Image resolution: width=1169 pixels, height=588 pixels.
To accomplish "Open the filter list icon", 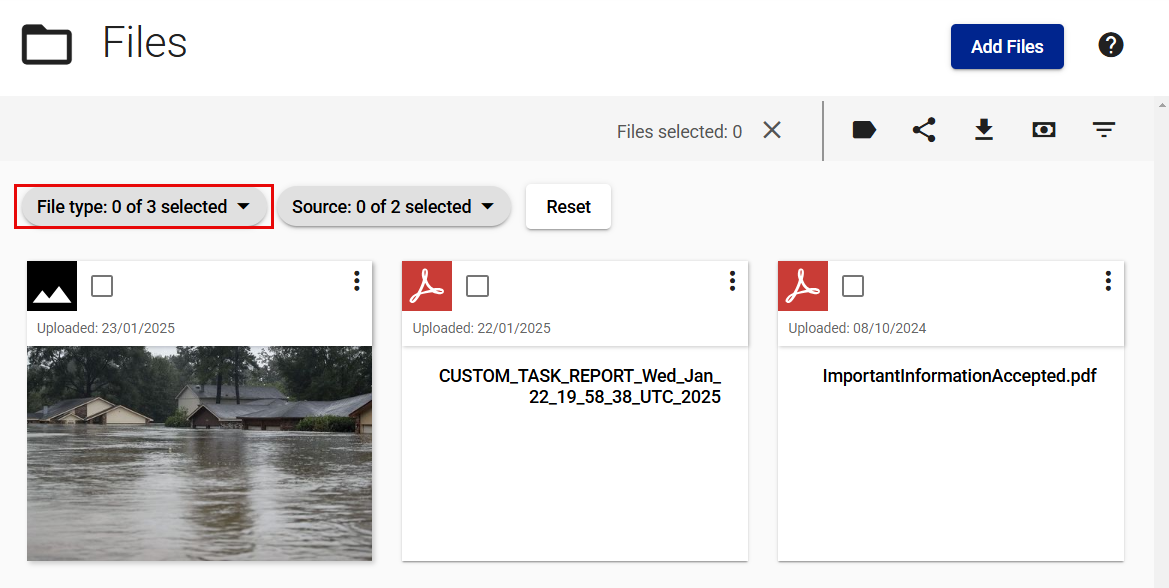I will pos(1103,130).
